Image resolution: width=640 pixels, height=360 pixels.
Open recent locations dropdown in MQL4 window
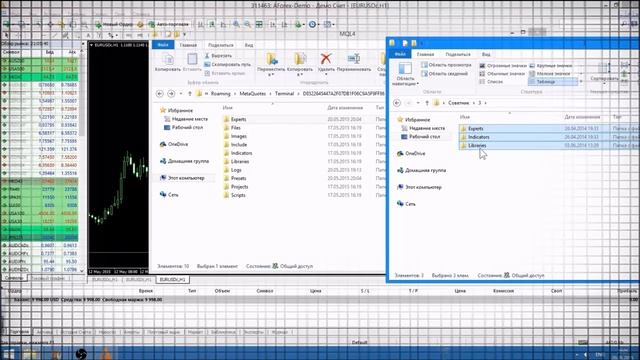181,94
